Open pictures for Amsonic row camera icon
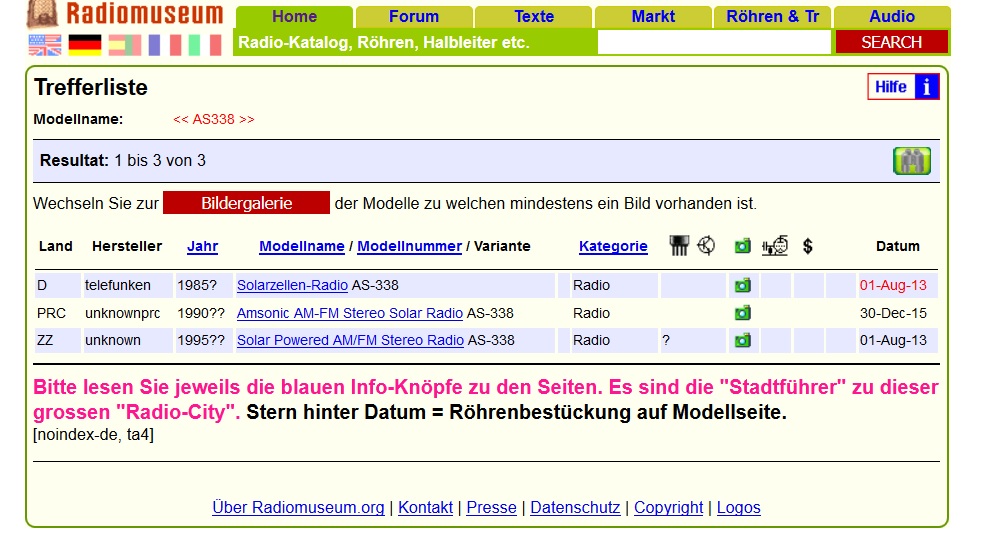 742,313
